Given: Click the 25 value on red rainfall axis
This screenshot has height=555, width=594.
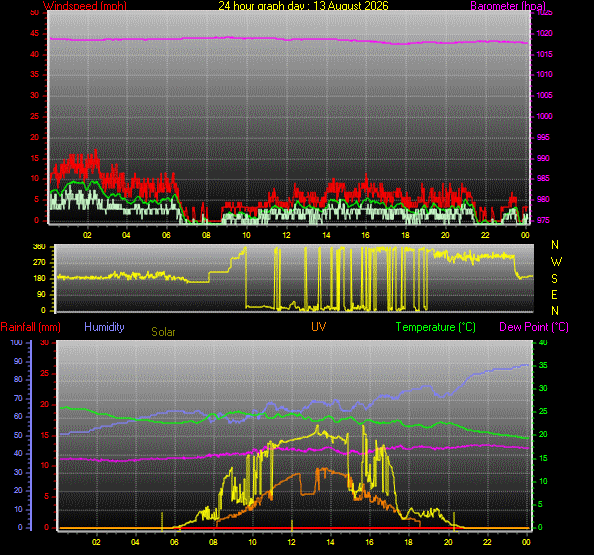Looking at the screenshot, I should tap(45, 374).
